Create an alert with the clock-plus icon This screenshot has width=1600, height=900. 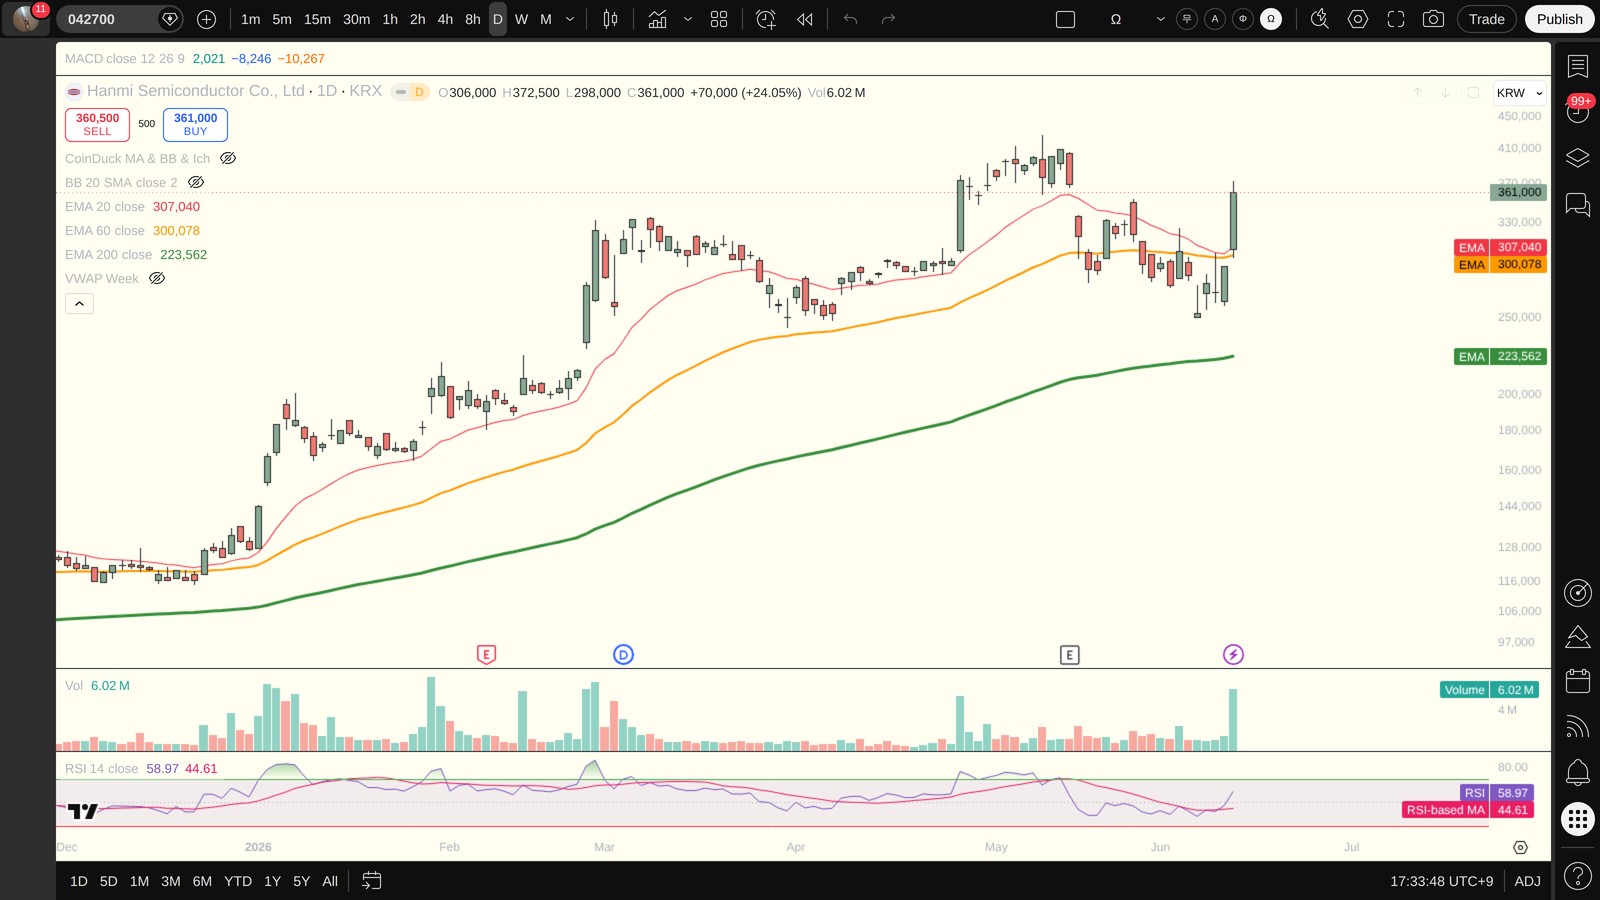click(x=766, y=19)
